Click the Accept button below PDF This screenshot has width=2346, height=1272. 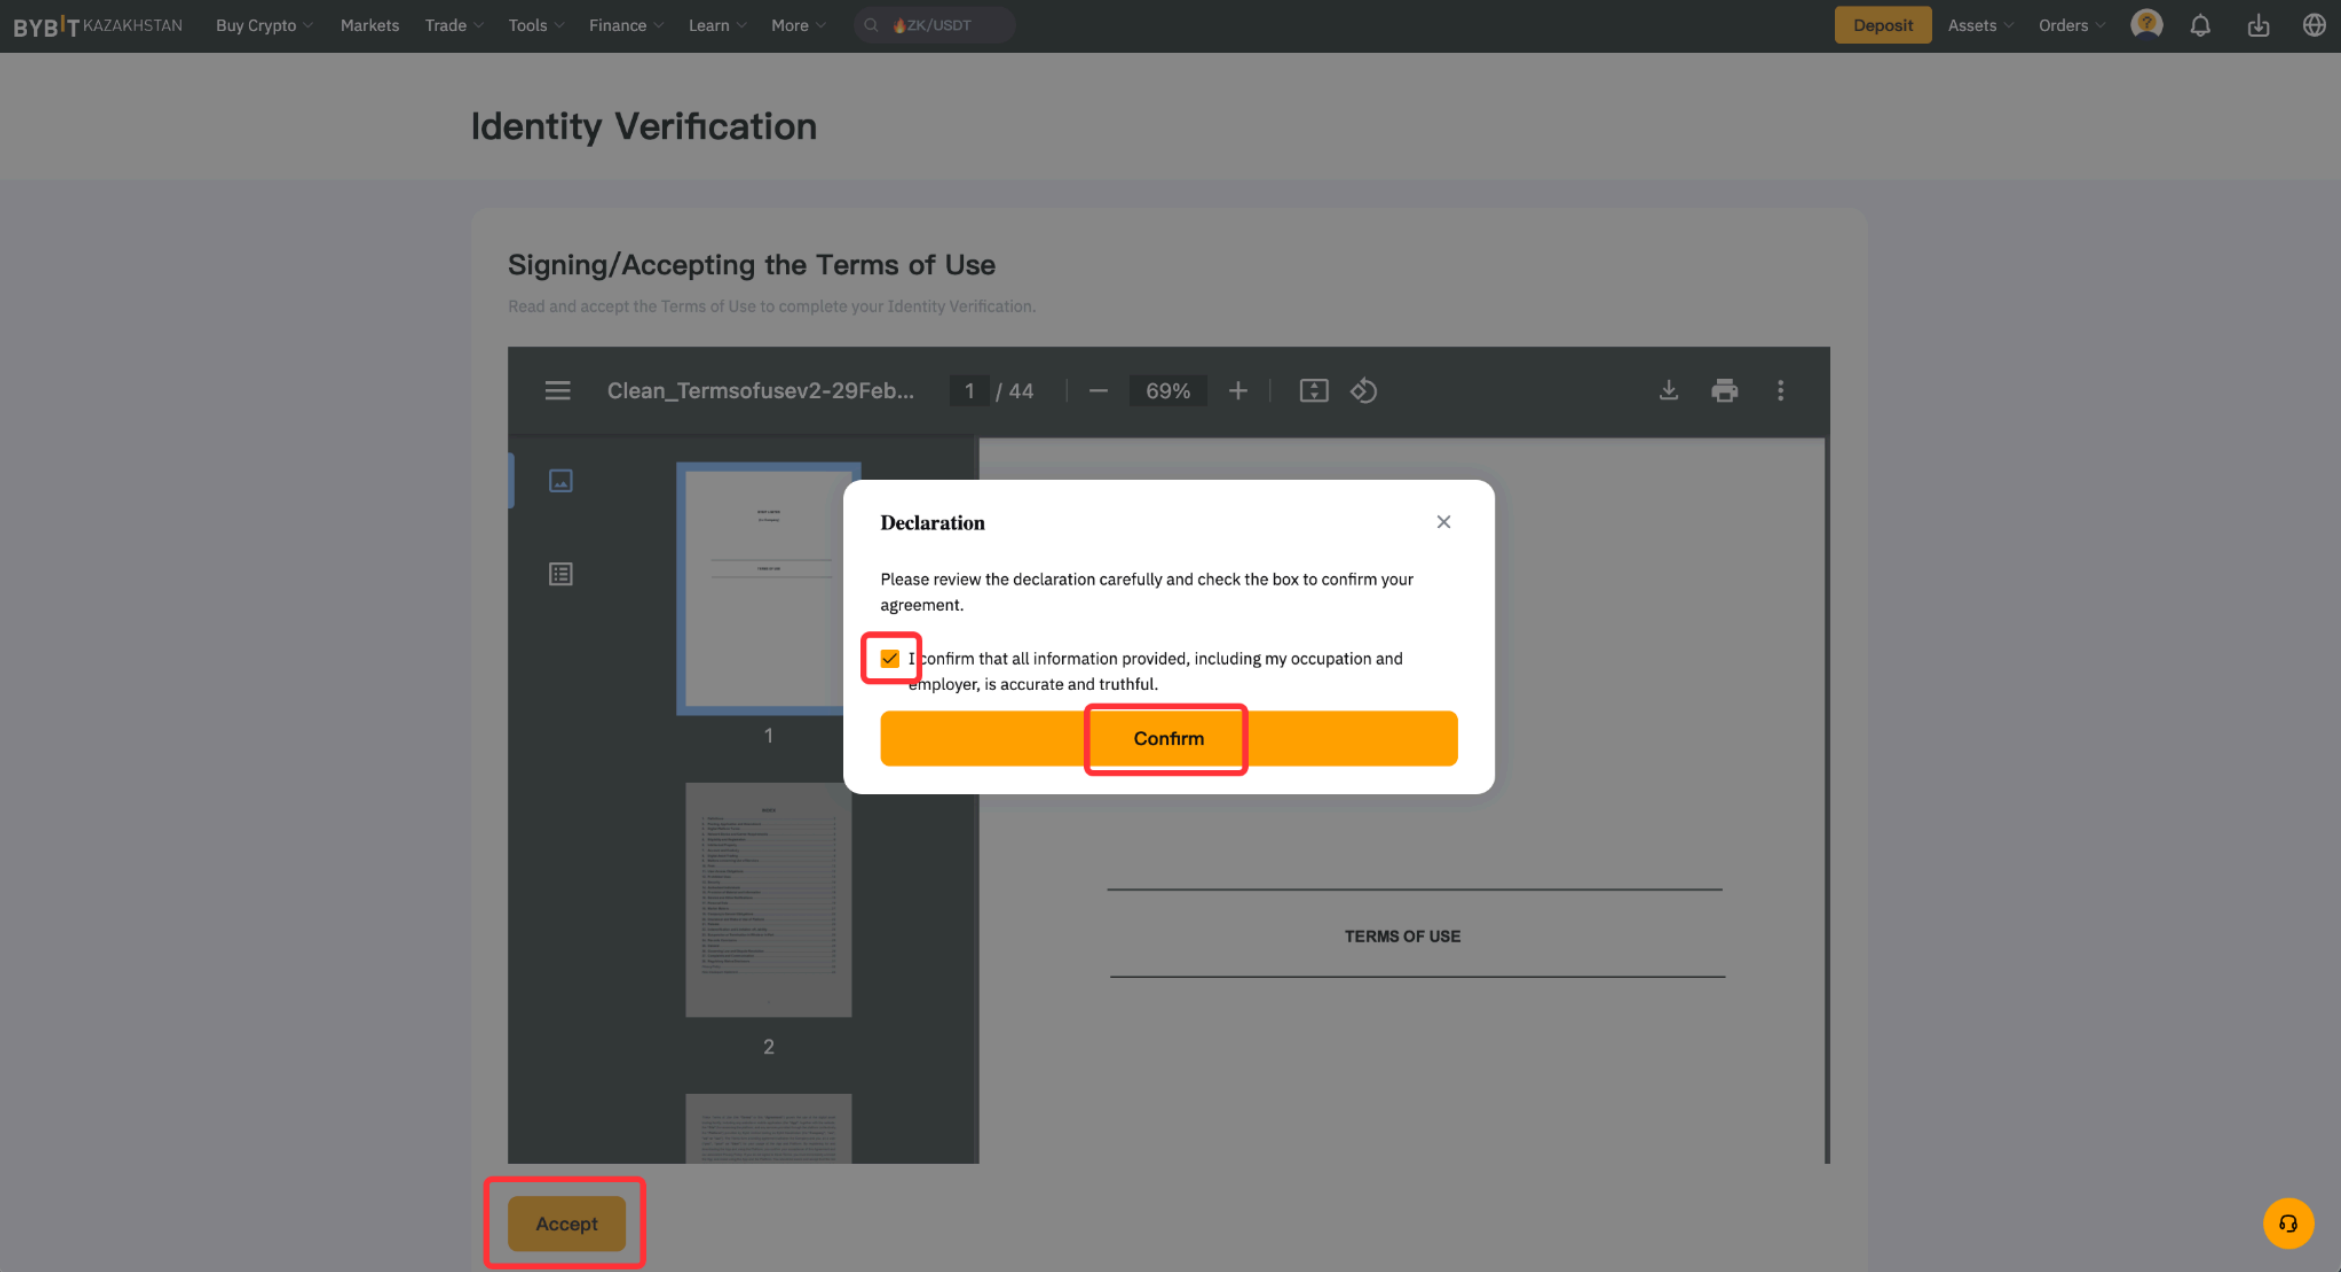(566, 1223)
